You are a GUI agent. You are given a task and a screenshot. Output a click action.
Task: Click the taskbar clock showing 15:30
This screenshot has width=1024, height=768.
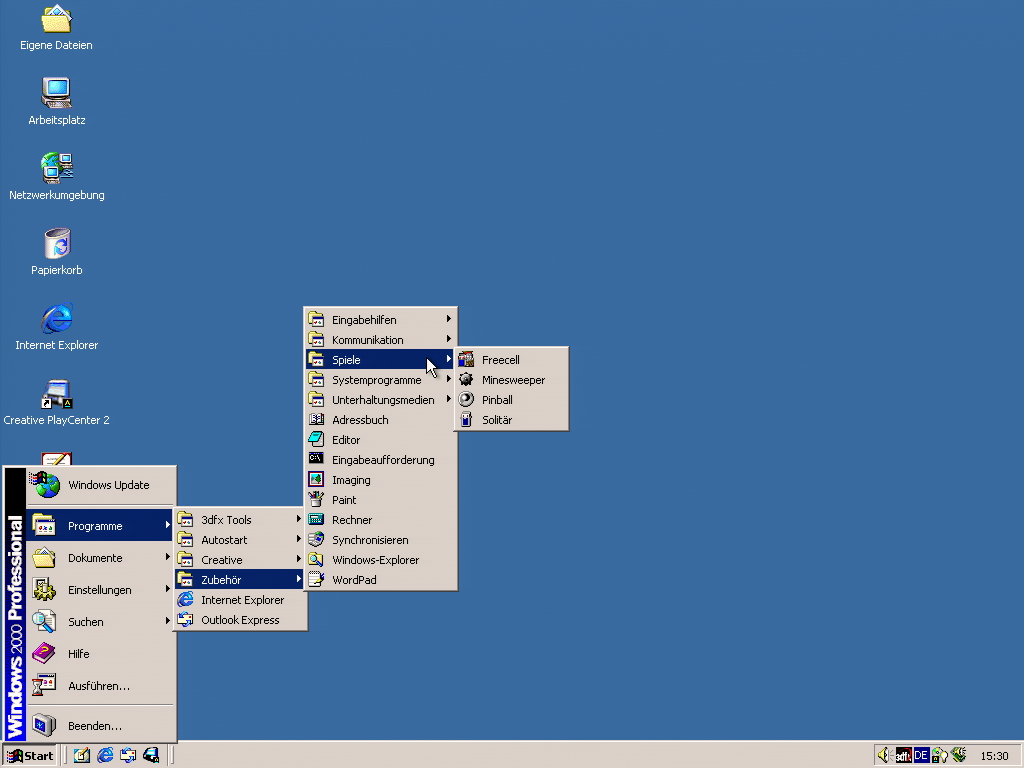[994, 756]
